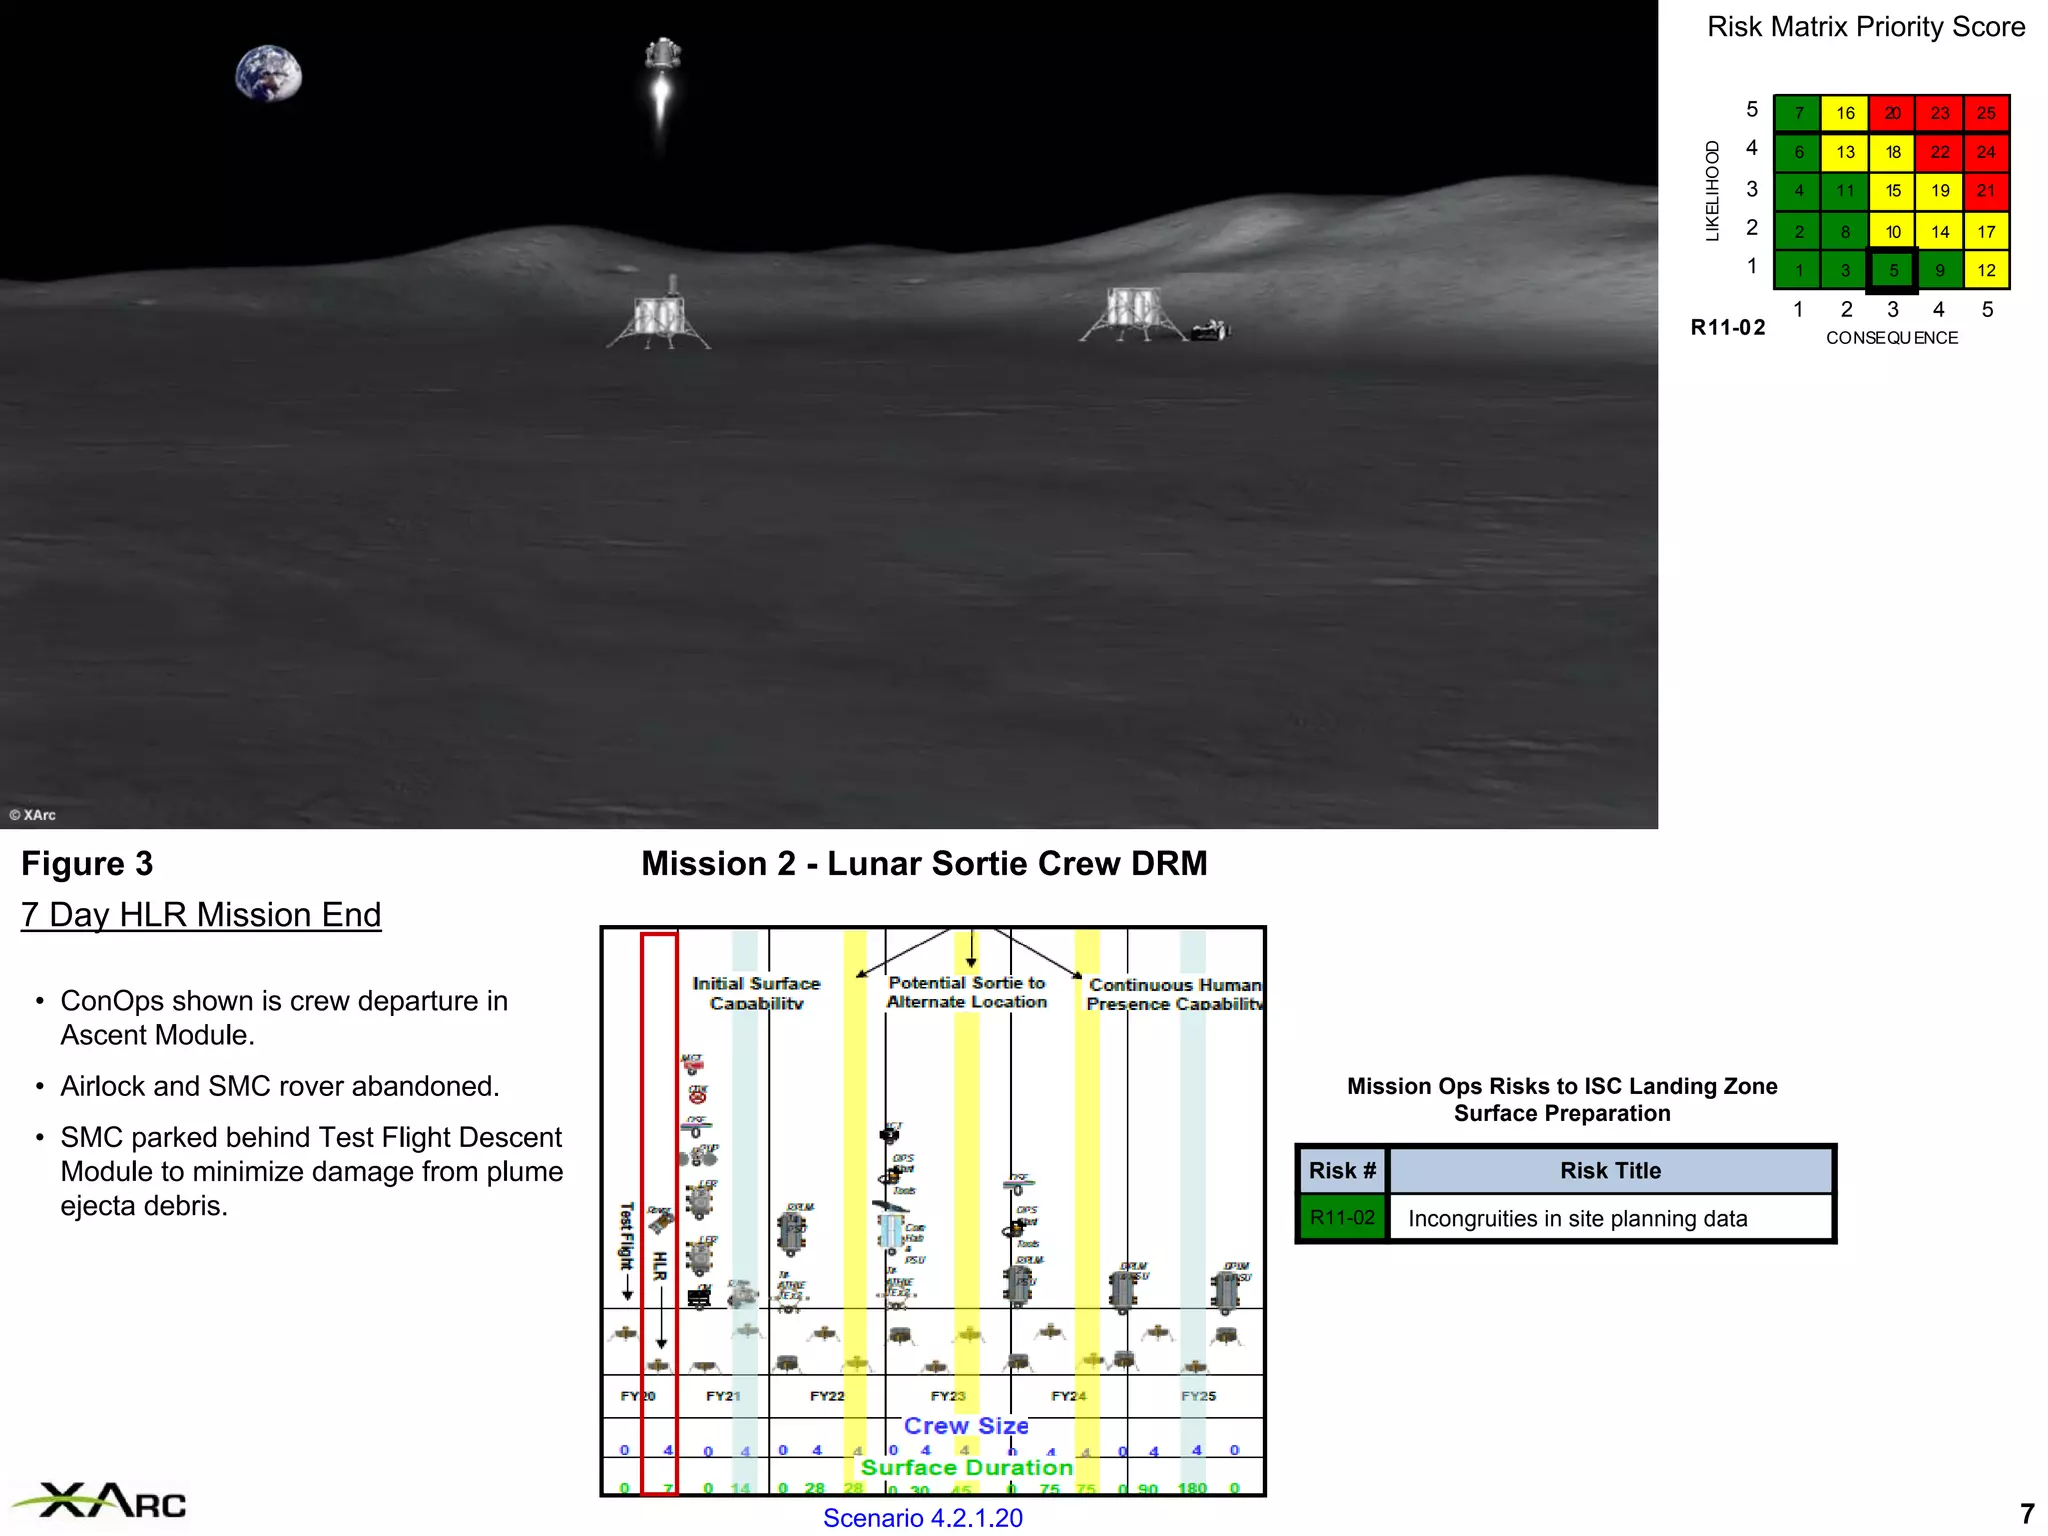
Task: Select the yellow cell numbered 16
Action: 1845,113
